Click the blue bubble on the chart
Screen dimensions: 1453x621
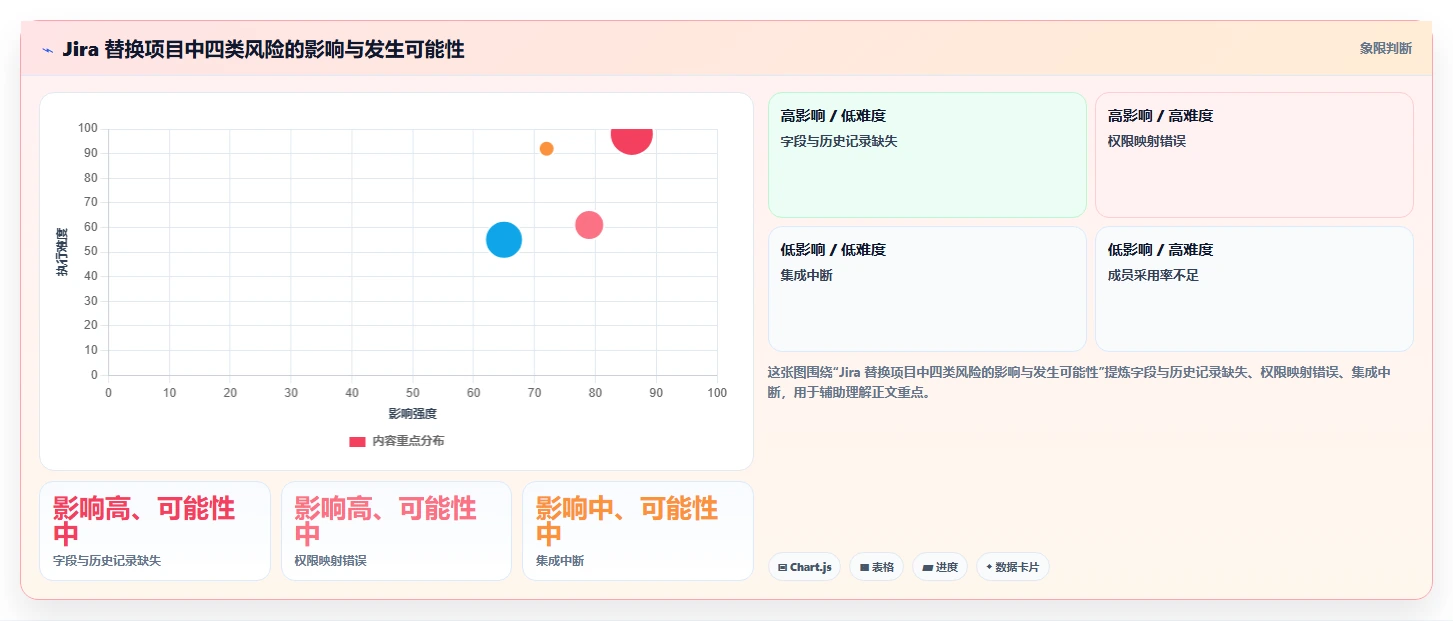(504, 240)
